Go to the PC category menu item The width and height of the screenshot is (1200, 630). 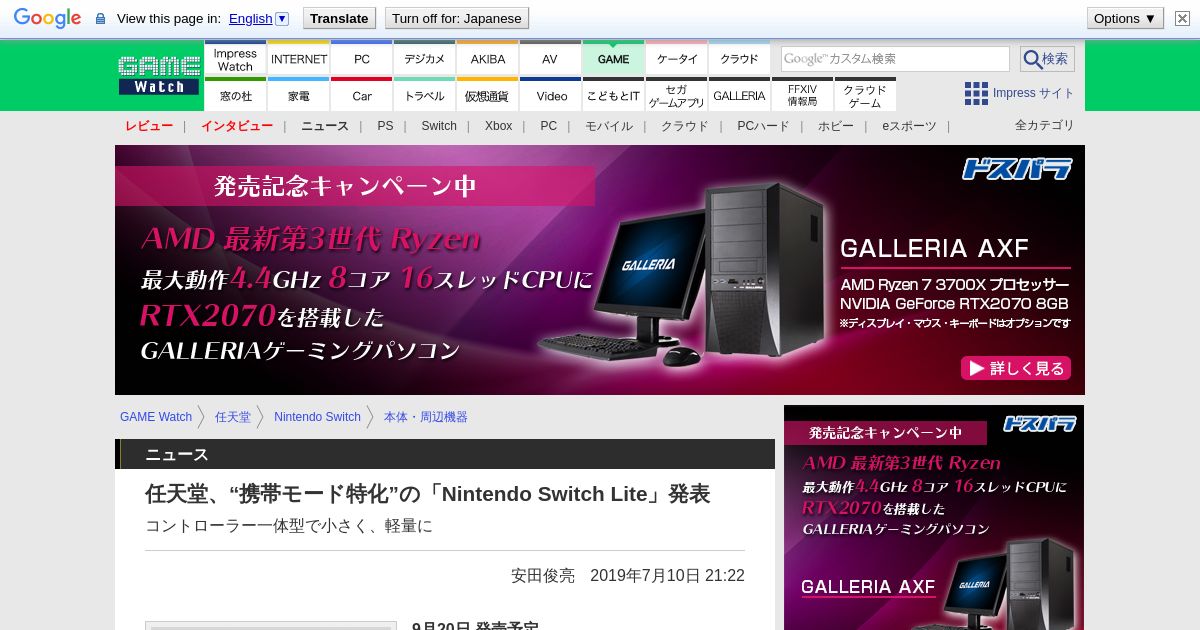(548, 126)
